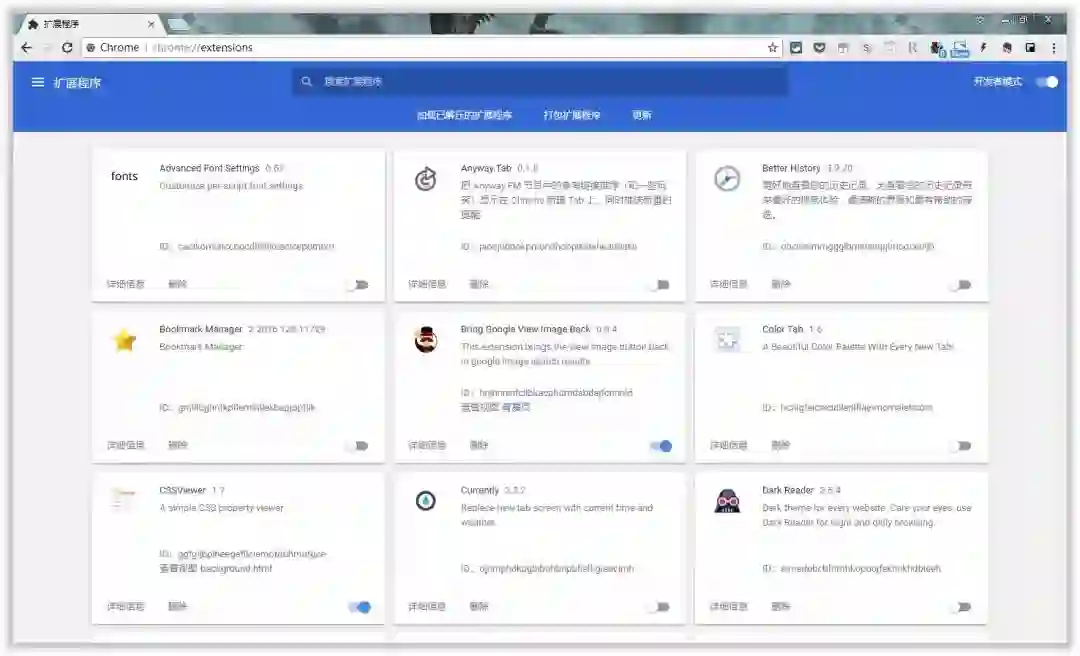
Task: Click the Currently droplet icon
Action: pyautogui.click(x=426, y=501)
